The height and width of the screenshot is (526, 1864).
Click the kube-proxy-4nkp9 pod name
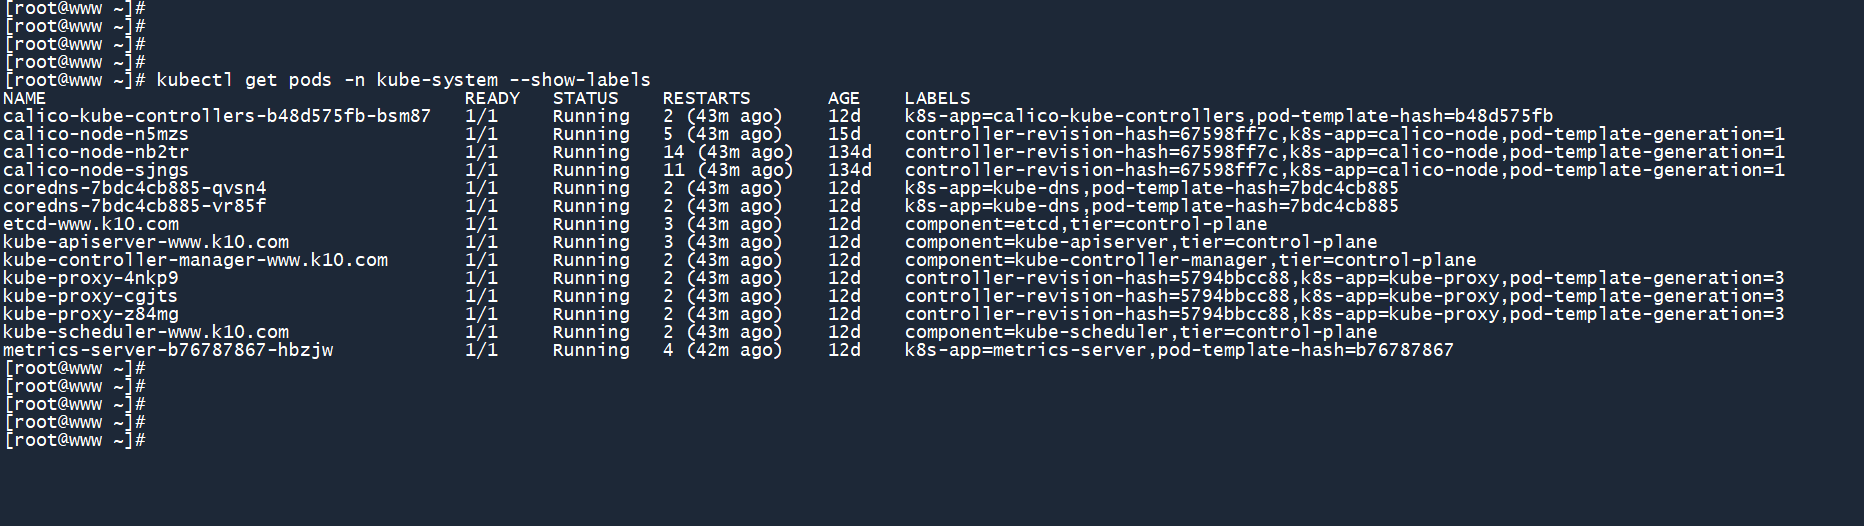click(91, 278)
